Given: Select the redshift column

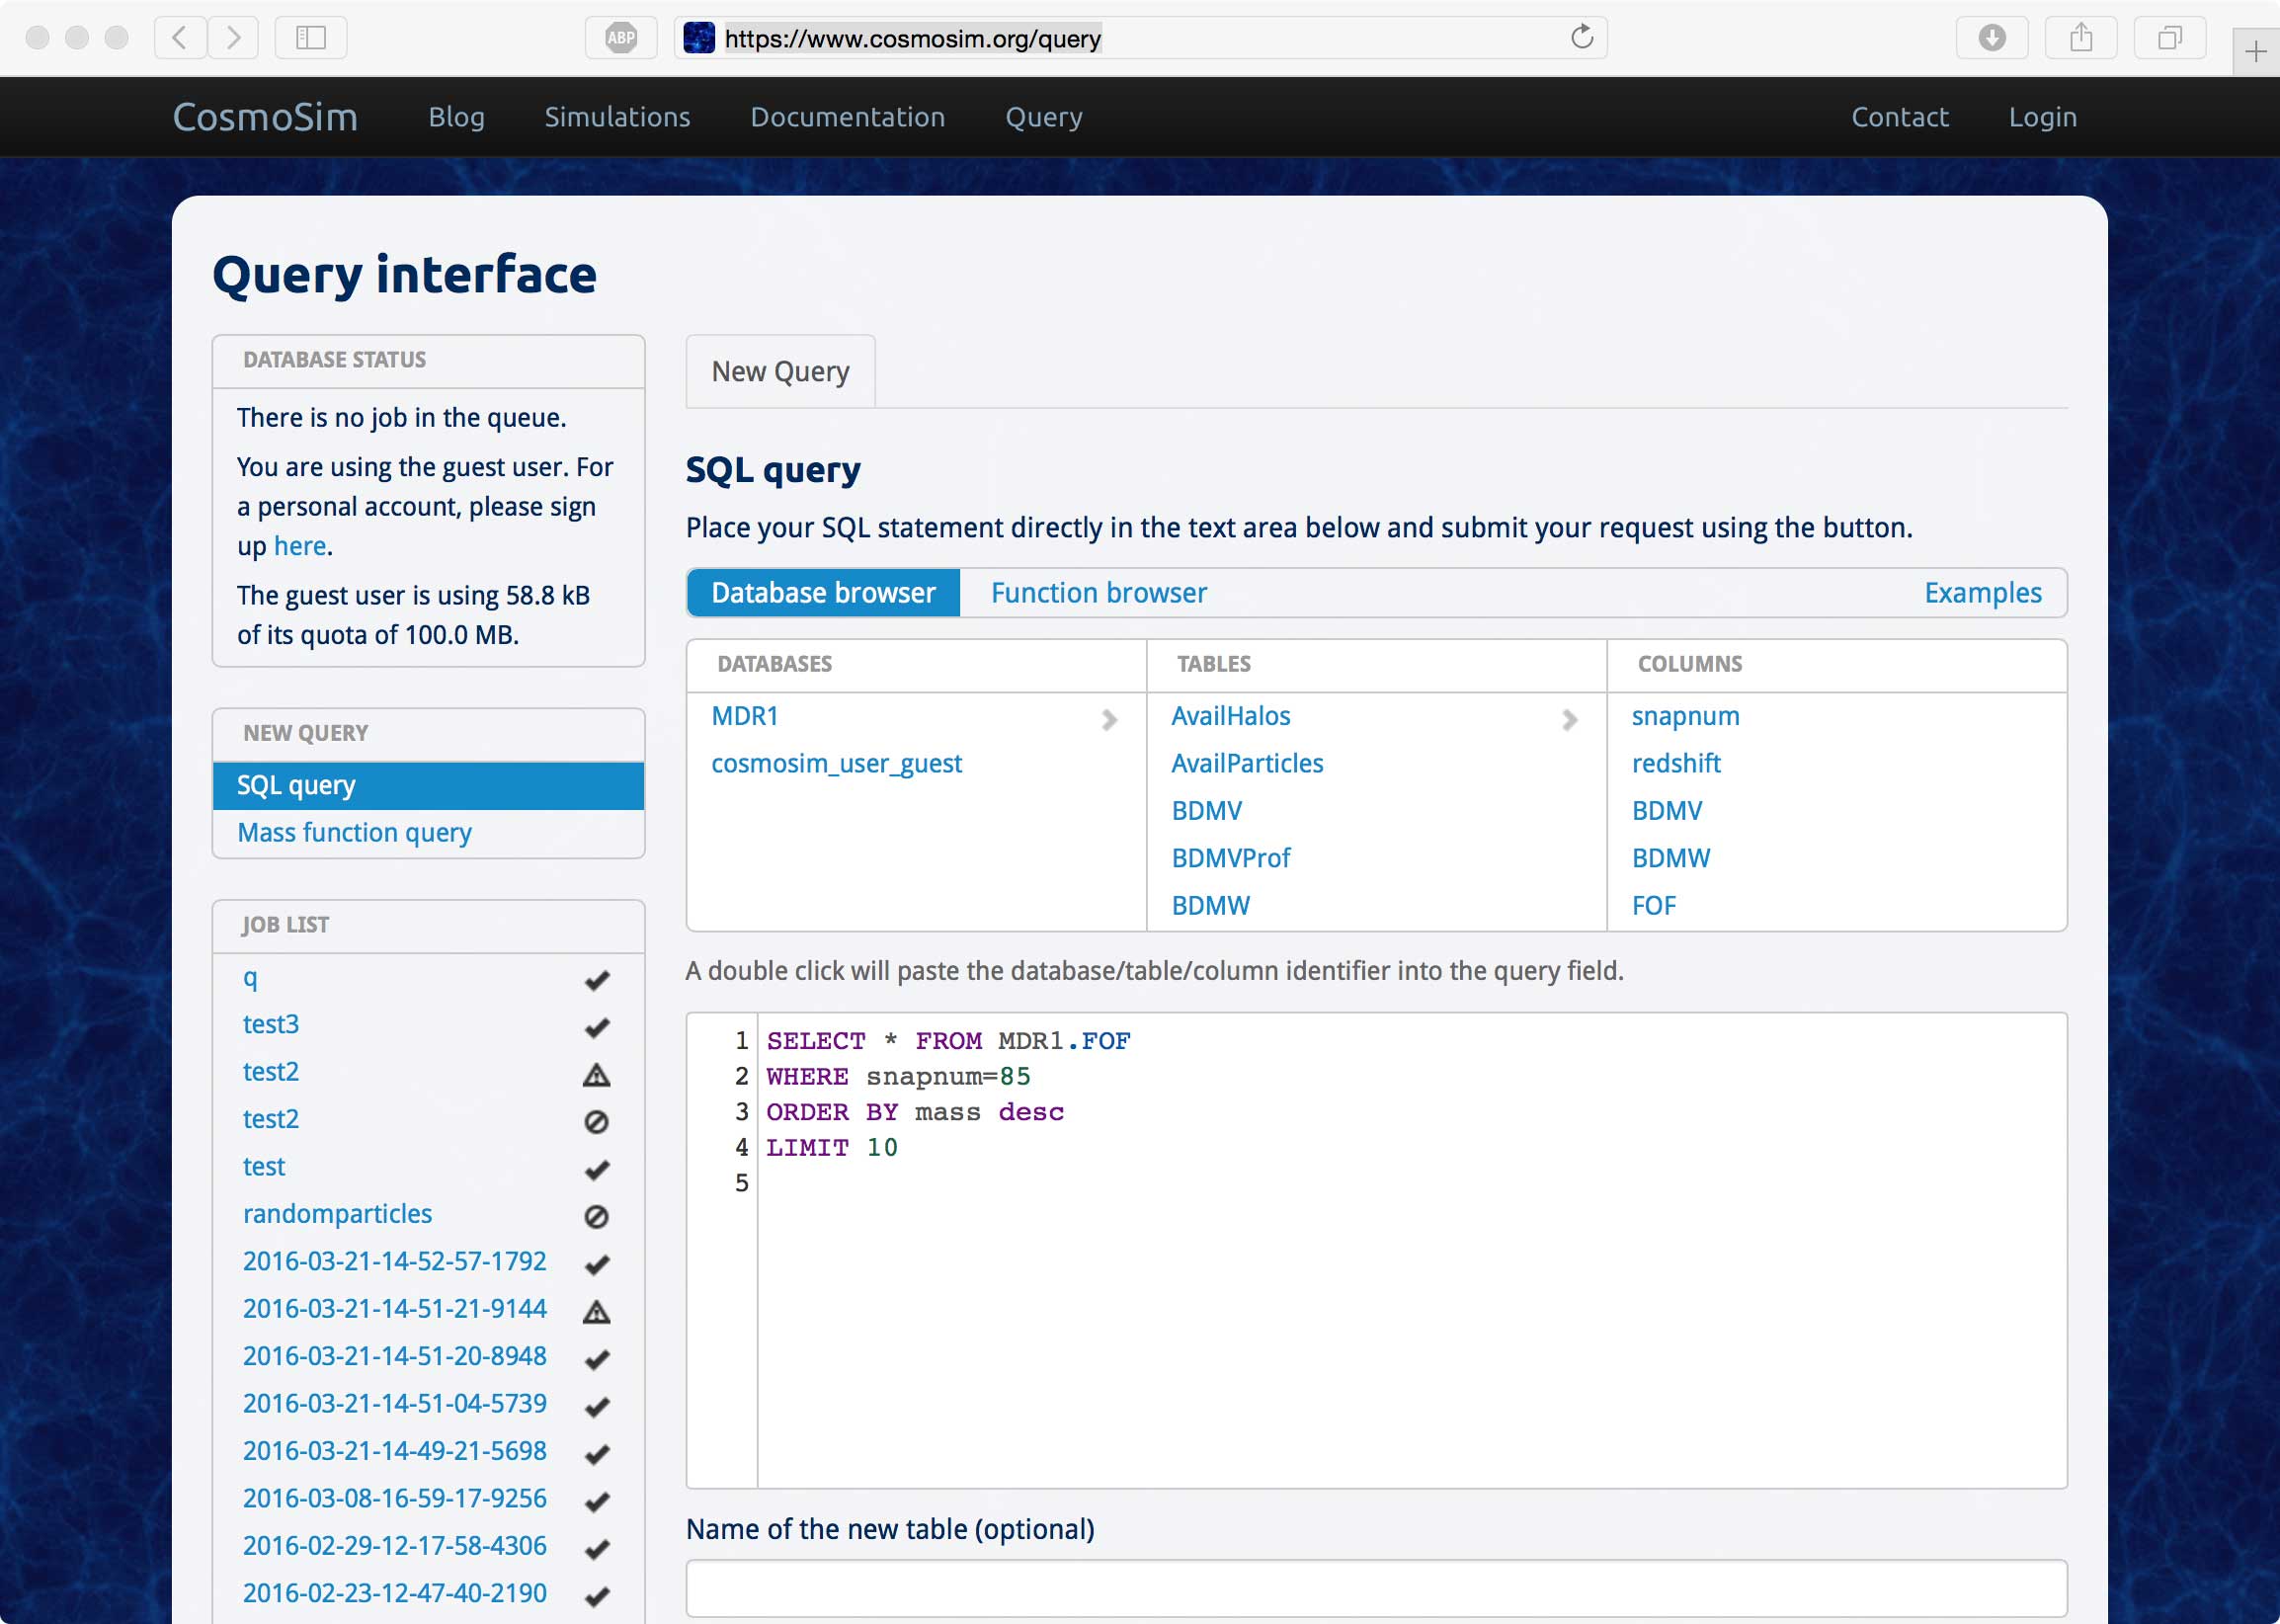Looking at the screenshot, I should coord(1676,764).
